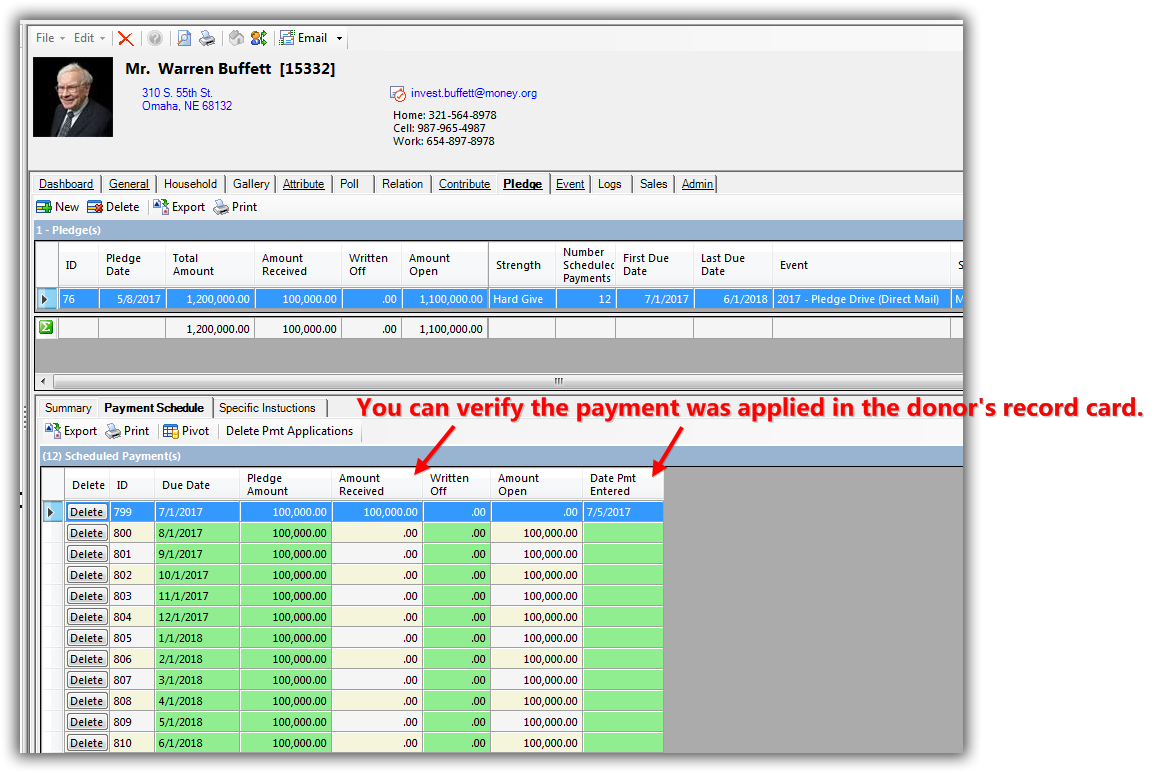Click the invest.buffett@money.org email link

[x=473, y=93]
